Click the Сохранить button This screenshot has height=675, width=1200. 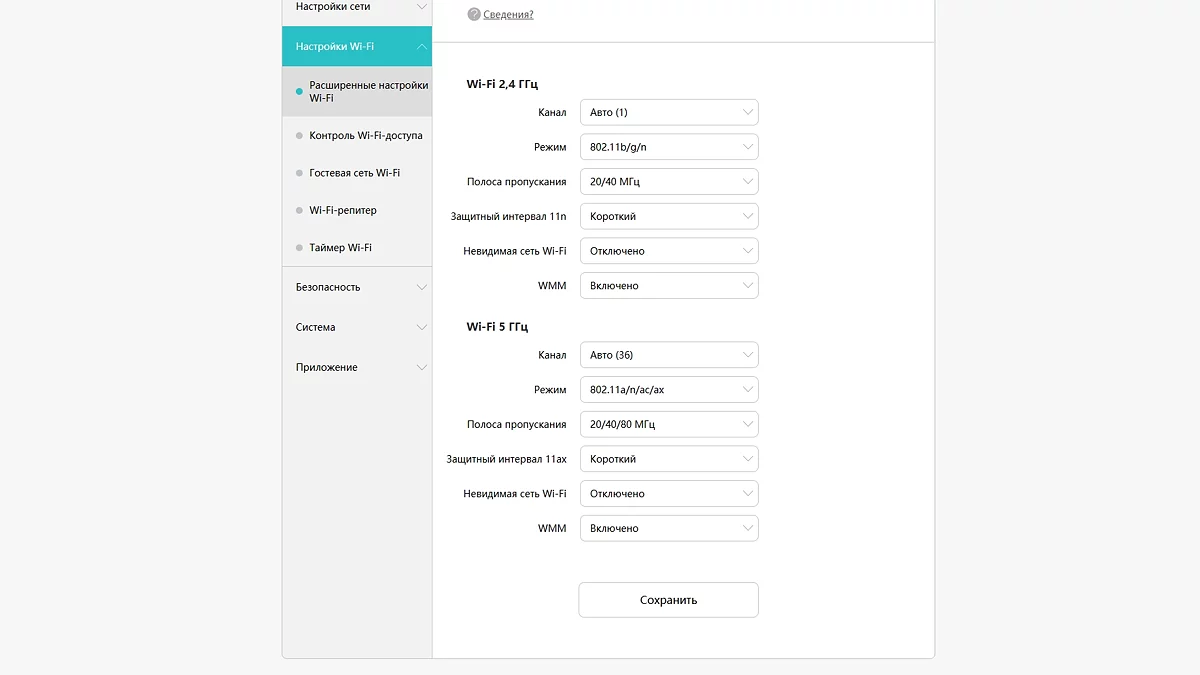click(x=668, y=600)
